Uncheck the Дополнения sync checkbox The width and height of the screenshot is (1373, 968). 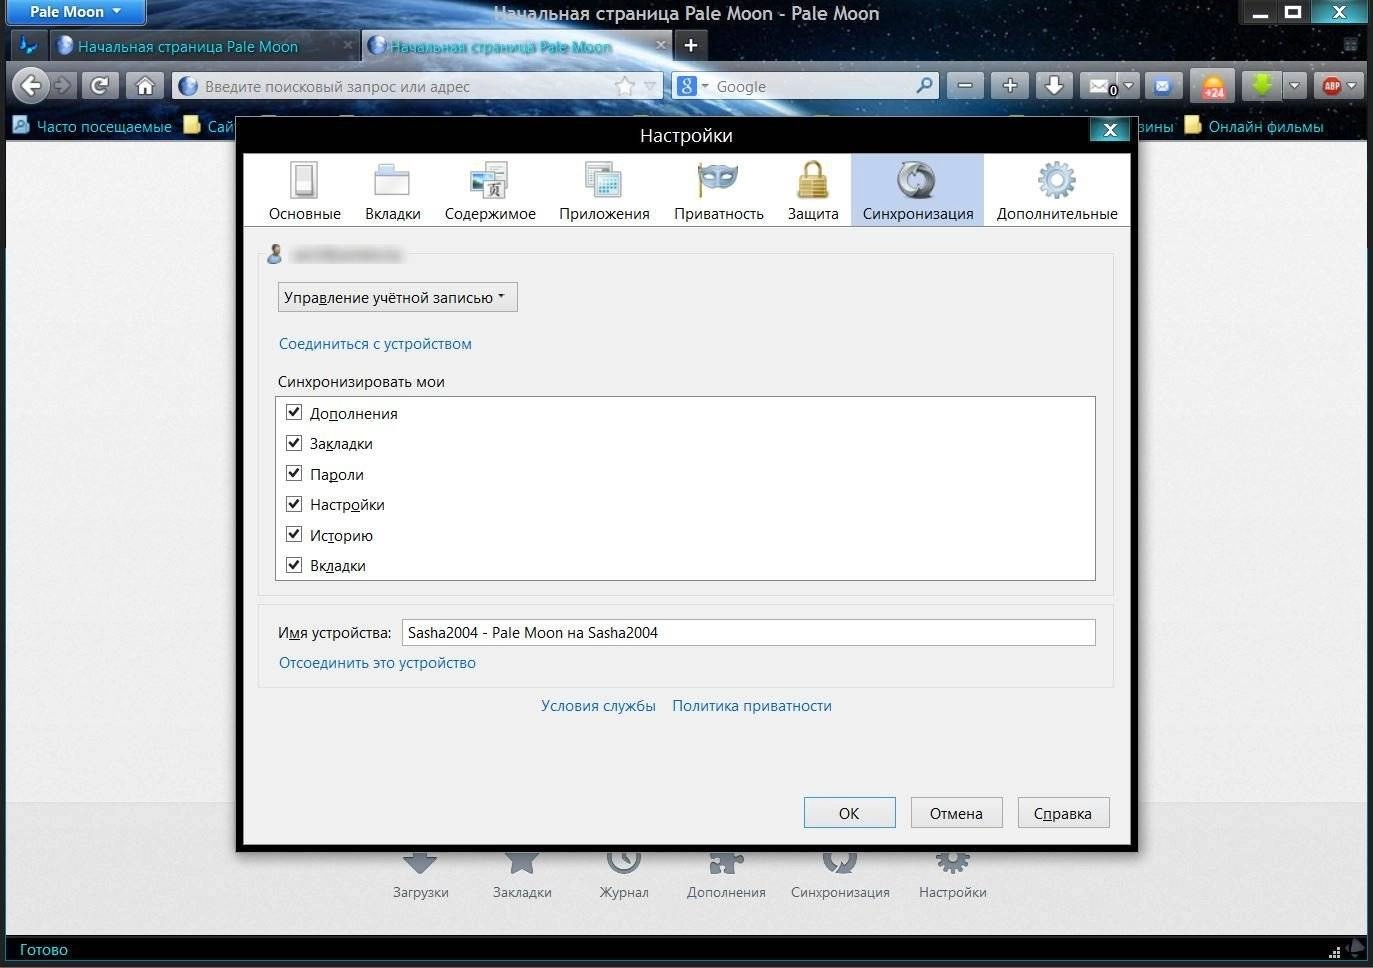tap(294, 412)
